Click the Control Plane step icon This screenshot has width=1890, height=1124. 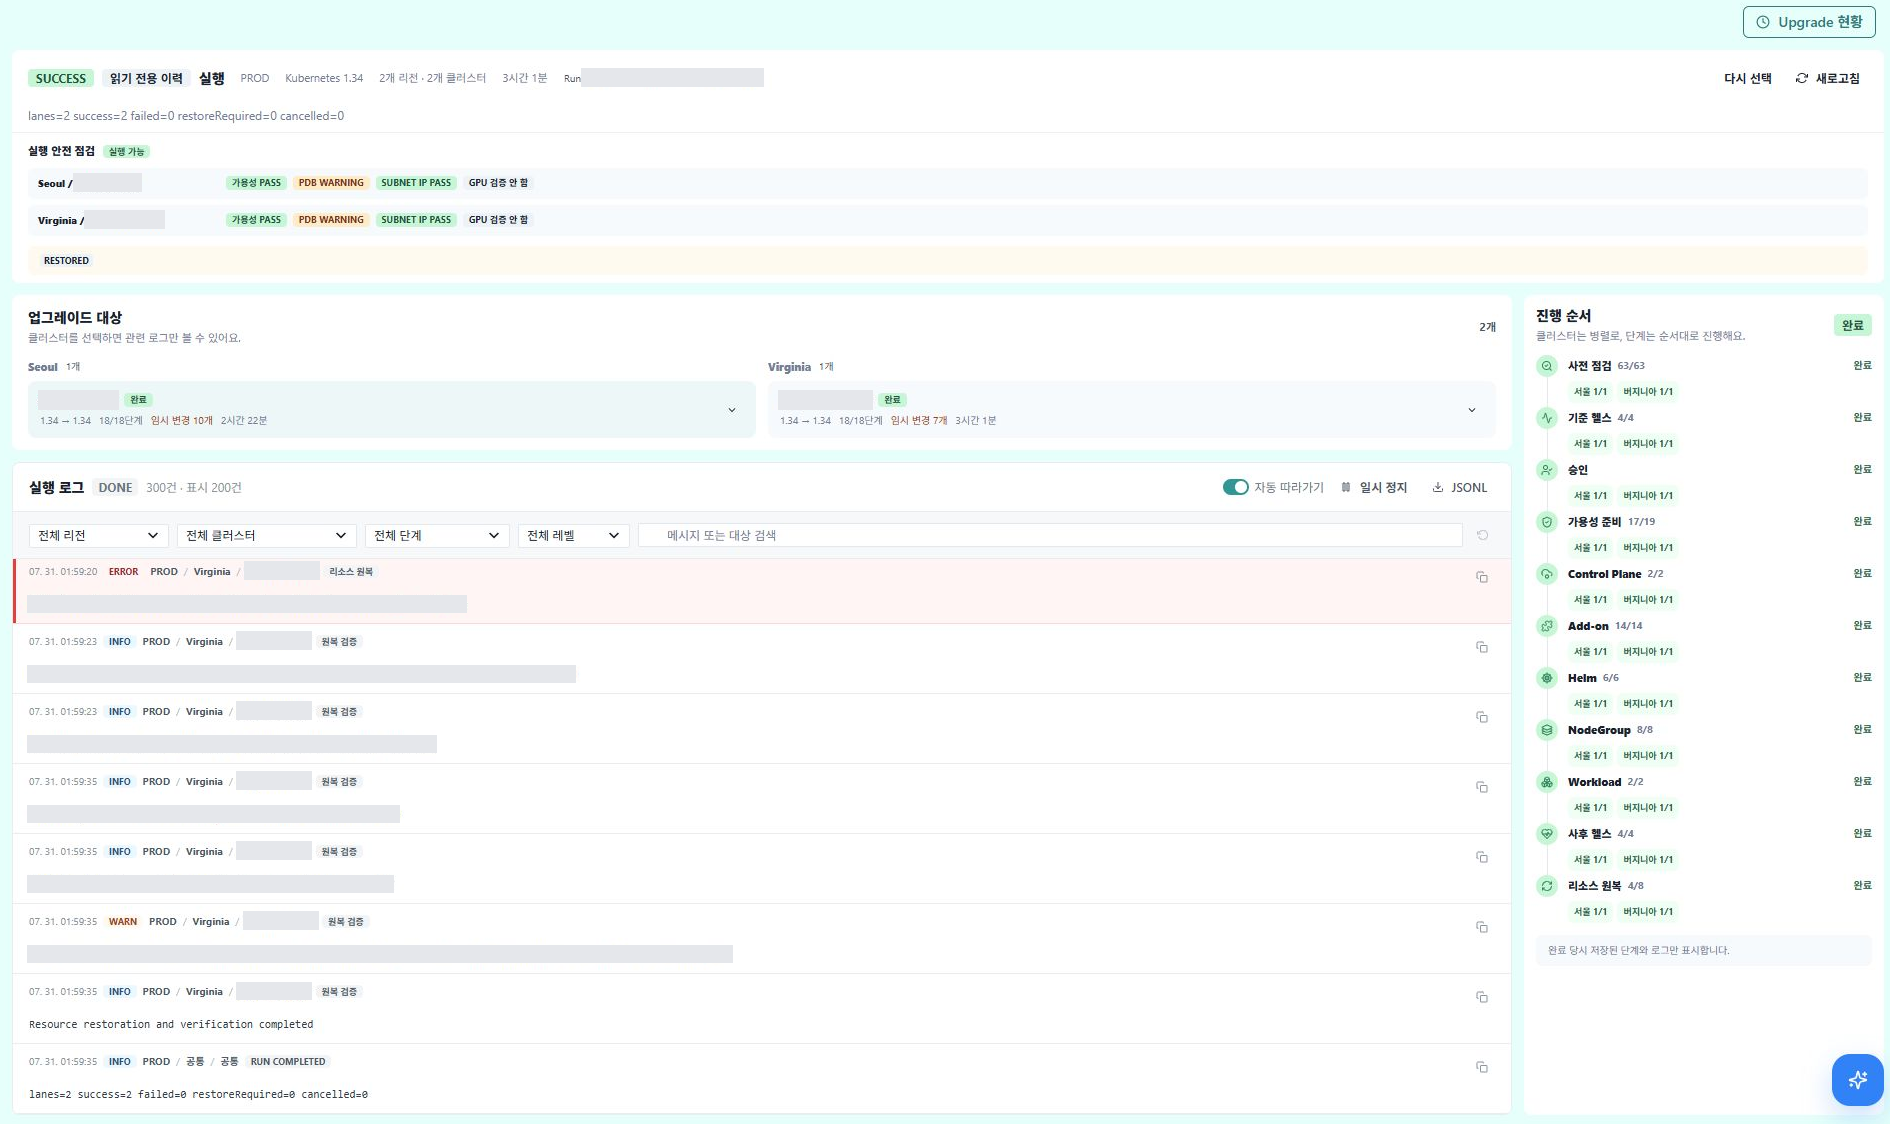point(1547,574)
